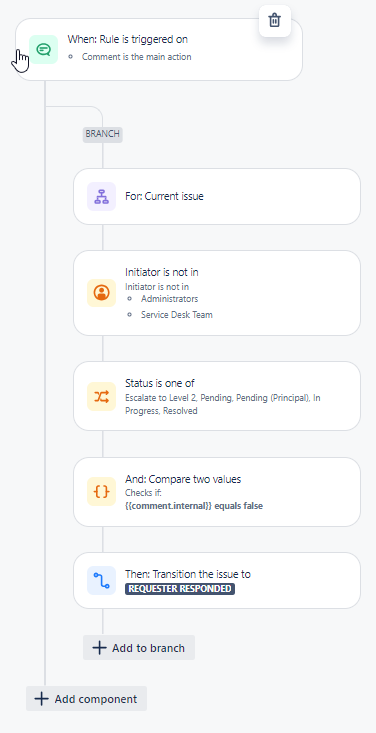Click the orange user condition icon

[x=101, y=293]
